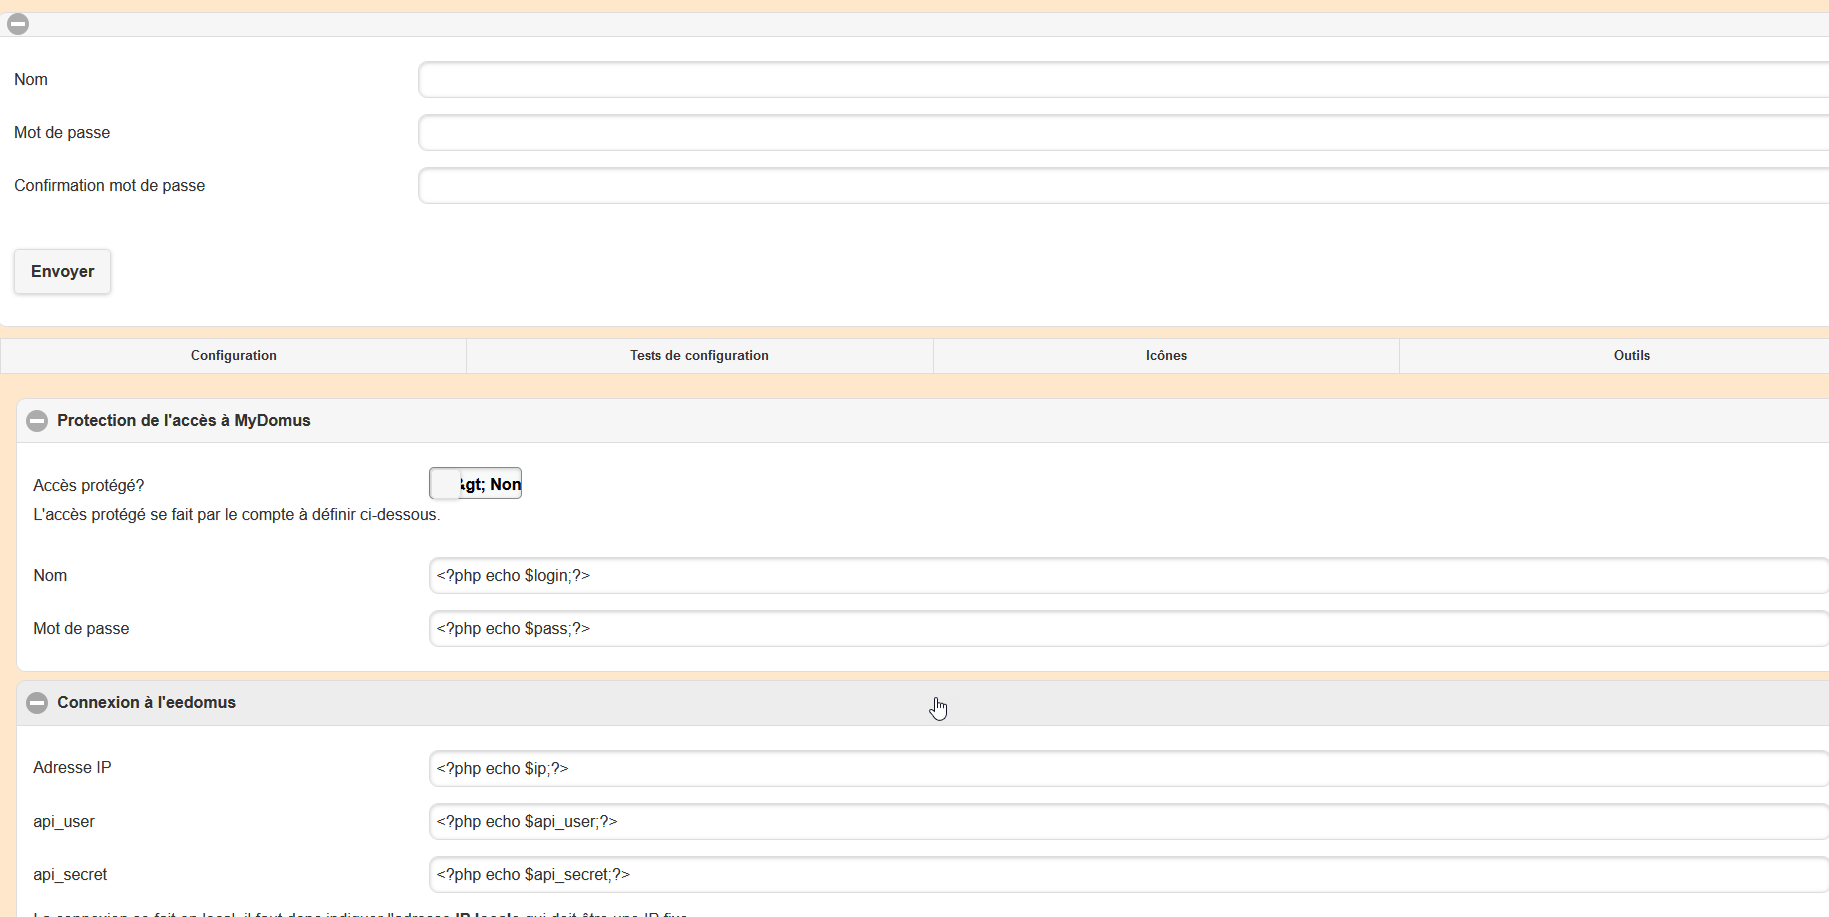Viewport: 1829px width, 917px height.
Task: Click into the api_secret input field
Action: point(1125,875)
